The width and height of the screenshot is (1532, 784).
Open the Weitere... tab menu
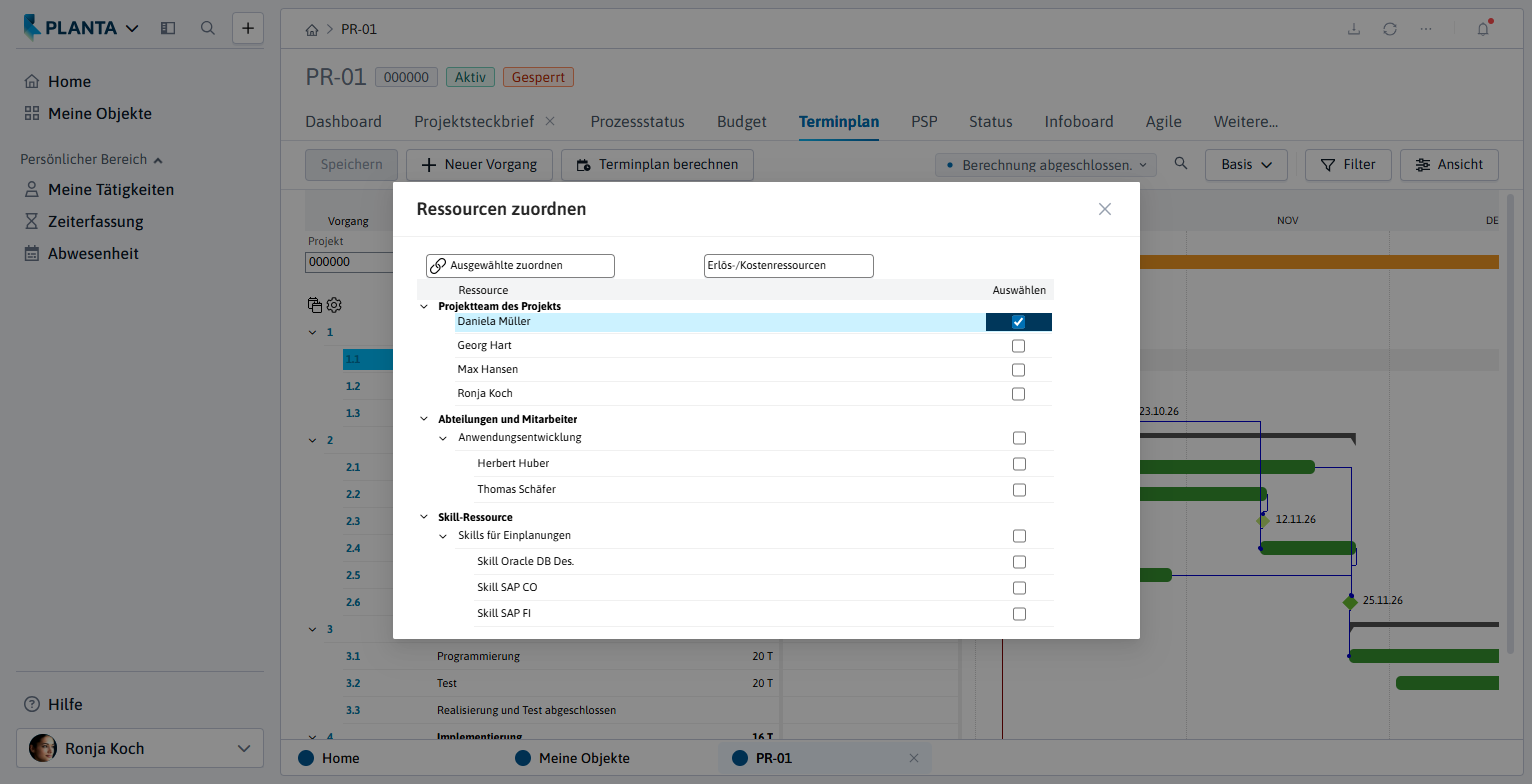coord(1246,122)
